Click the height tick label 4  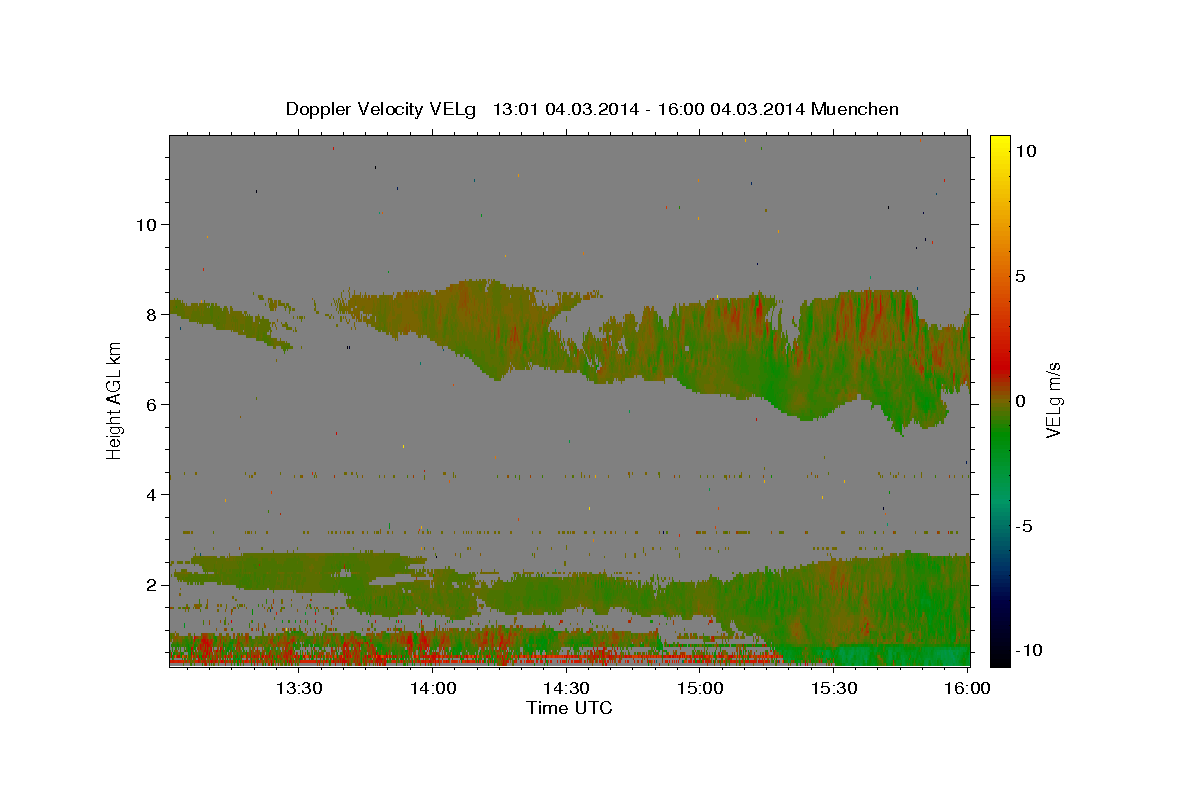[152, 494]
